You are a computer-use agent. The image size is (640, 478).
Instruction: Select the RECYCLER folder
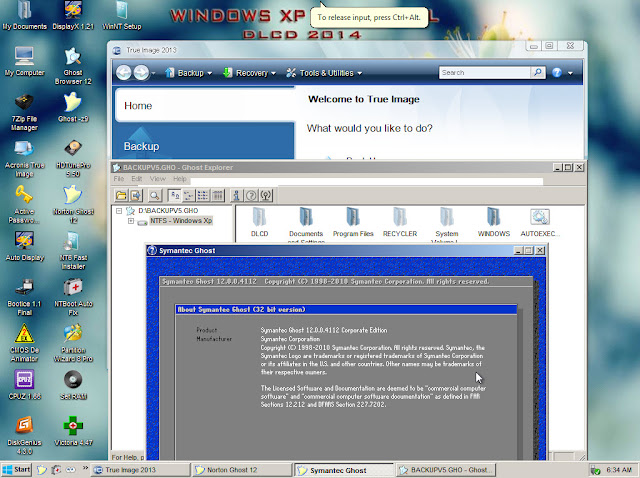pyautogui.click(x=400, y=222)
